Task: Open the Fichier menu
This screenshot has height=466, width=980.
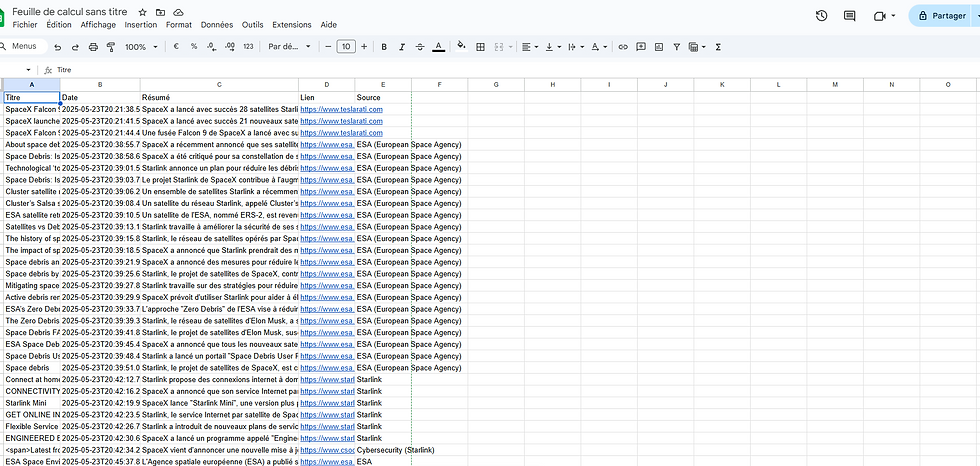Action: tap(25, 25)
